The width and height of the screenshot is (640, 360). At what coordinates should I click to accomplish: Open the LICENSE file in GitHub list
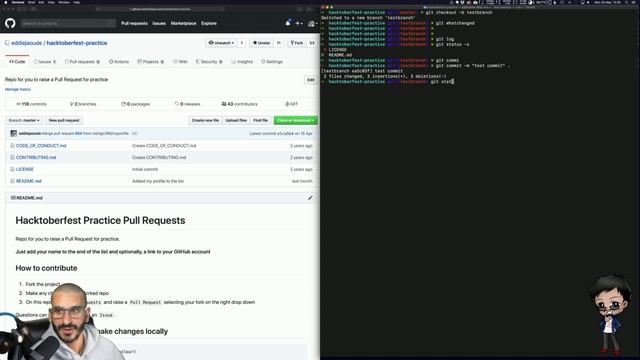coord(25,169)
